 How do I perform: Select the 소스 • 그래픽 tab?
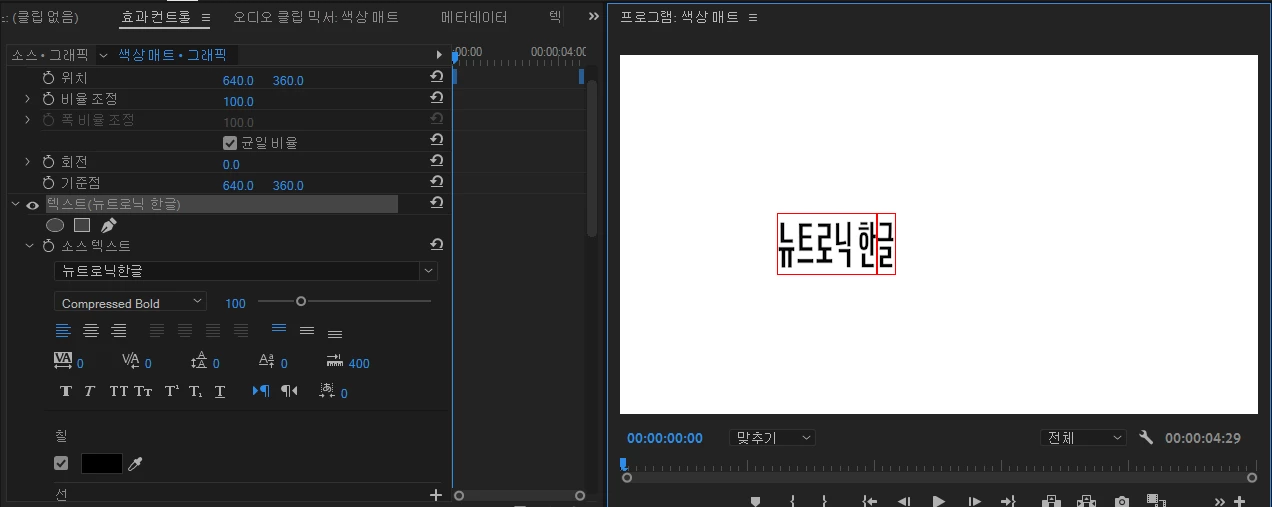coord(50,55)
